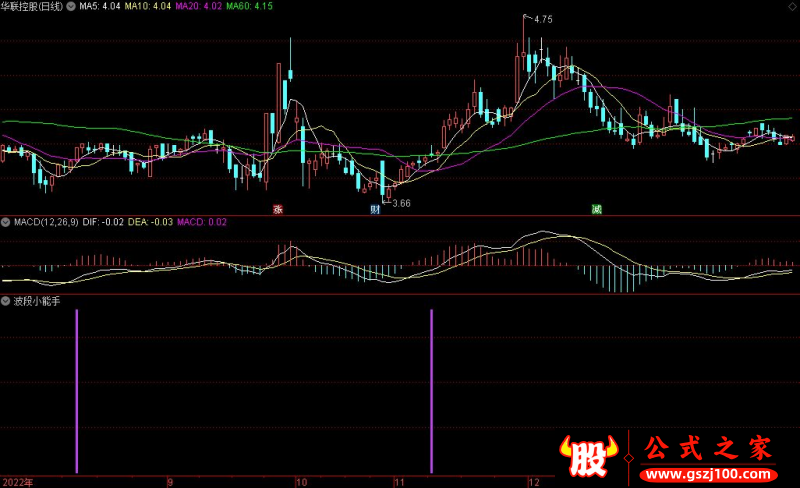This screenshot has height=488, width=800.
Task: Select the MA5: 4.04 indicator label
Action: 98,6
